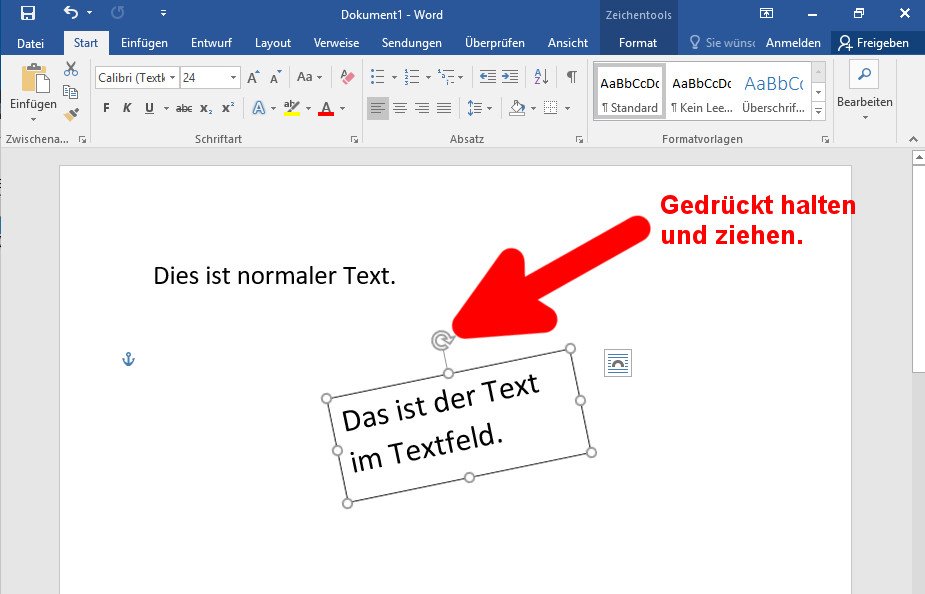
Task: Toggle underline formatting
Action: (149, 106)
